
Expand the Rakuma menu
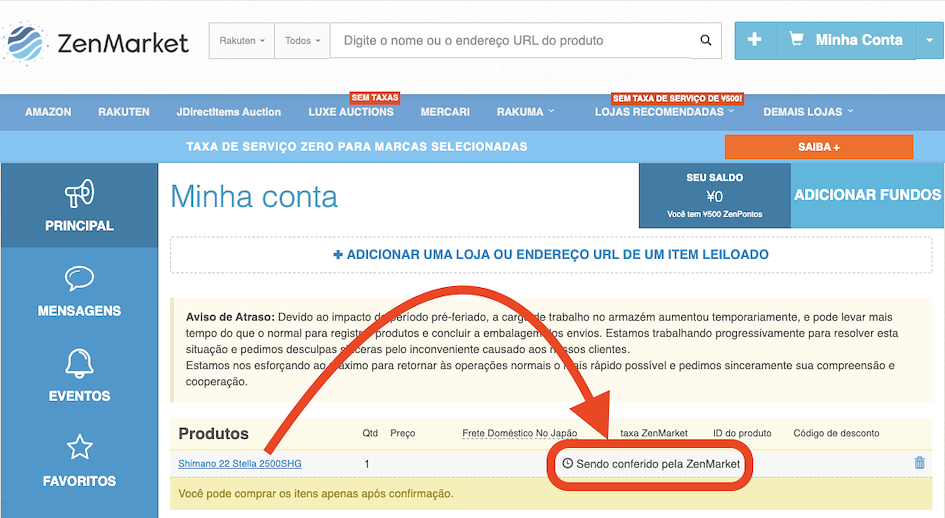[526, 112]
